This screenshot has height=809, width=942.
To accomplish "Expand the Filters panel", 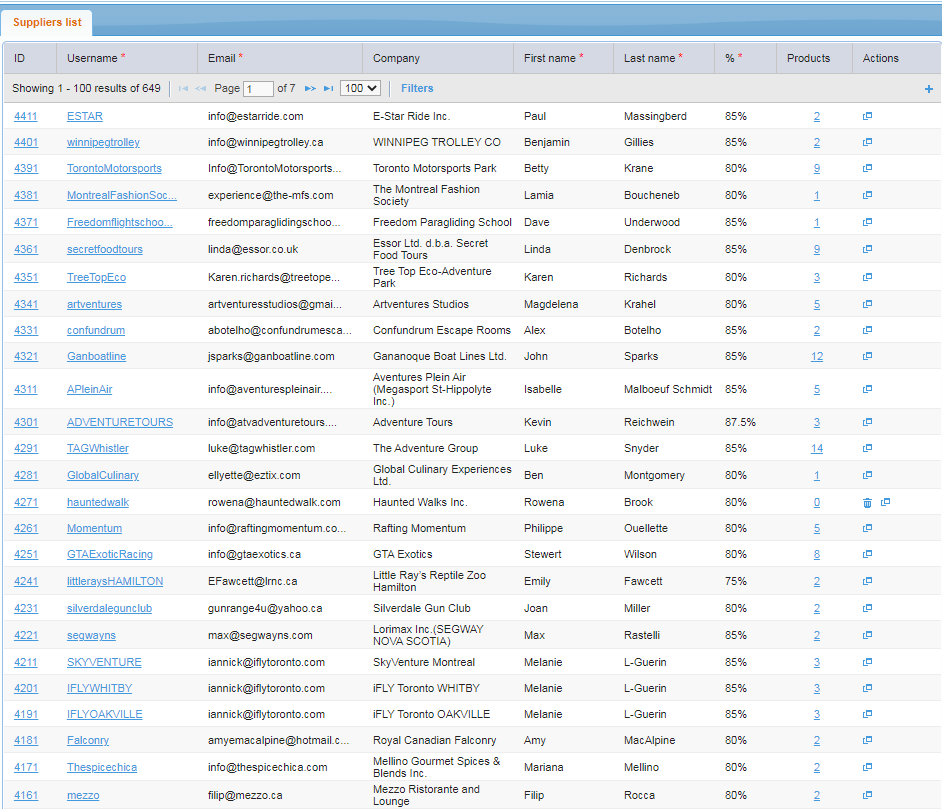I will click(x=417, y=88).
